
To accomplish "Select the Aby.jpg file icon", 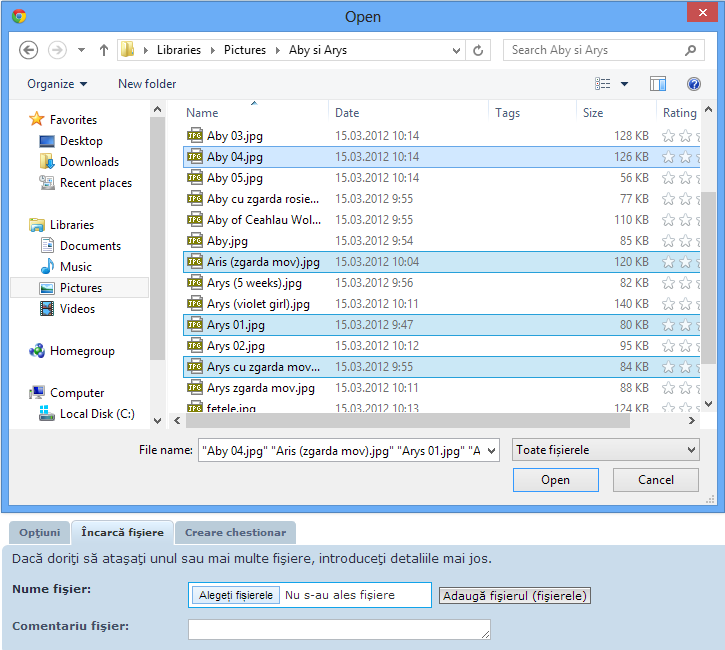I will coord(195,241).
